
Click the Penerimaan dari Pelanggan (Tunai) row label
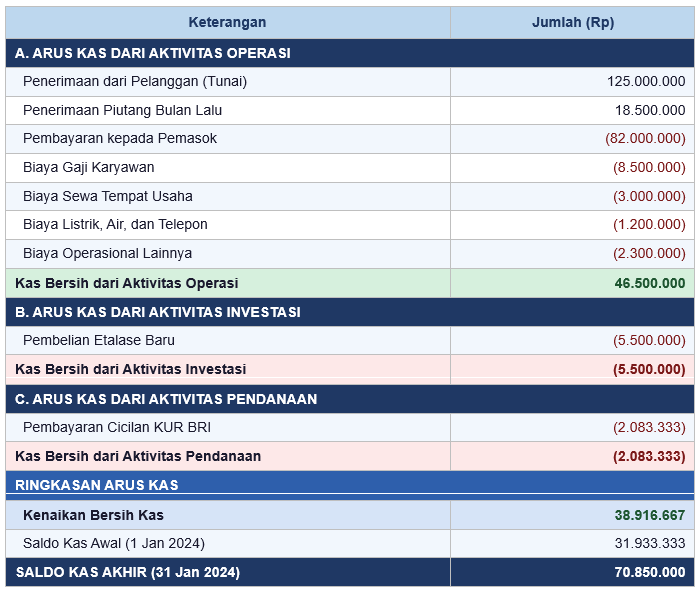tap(135, 81)
